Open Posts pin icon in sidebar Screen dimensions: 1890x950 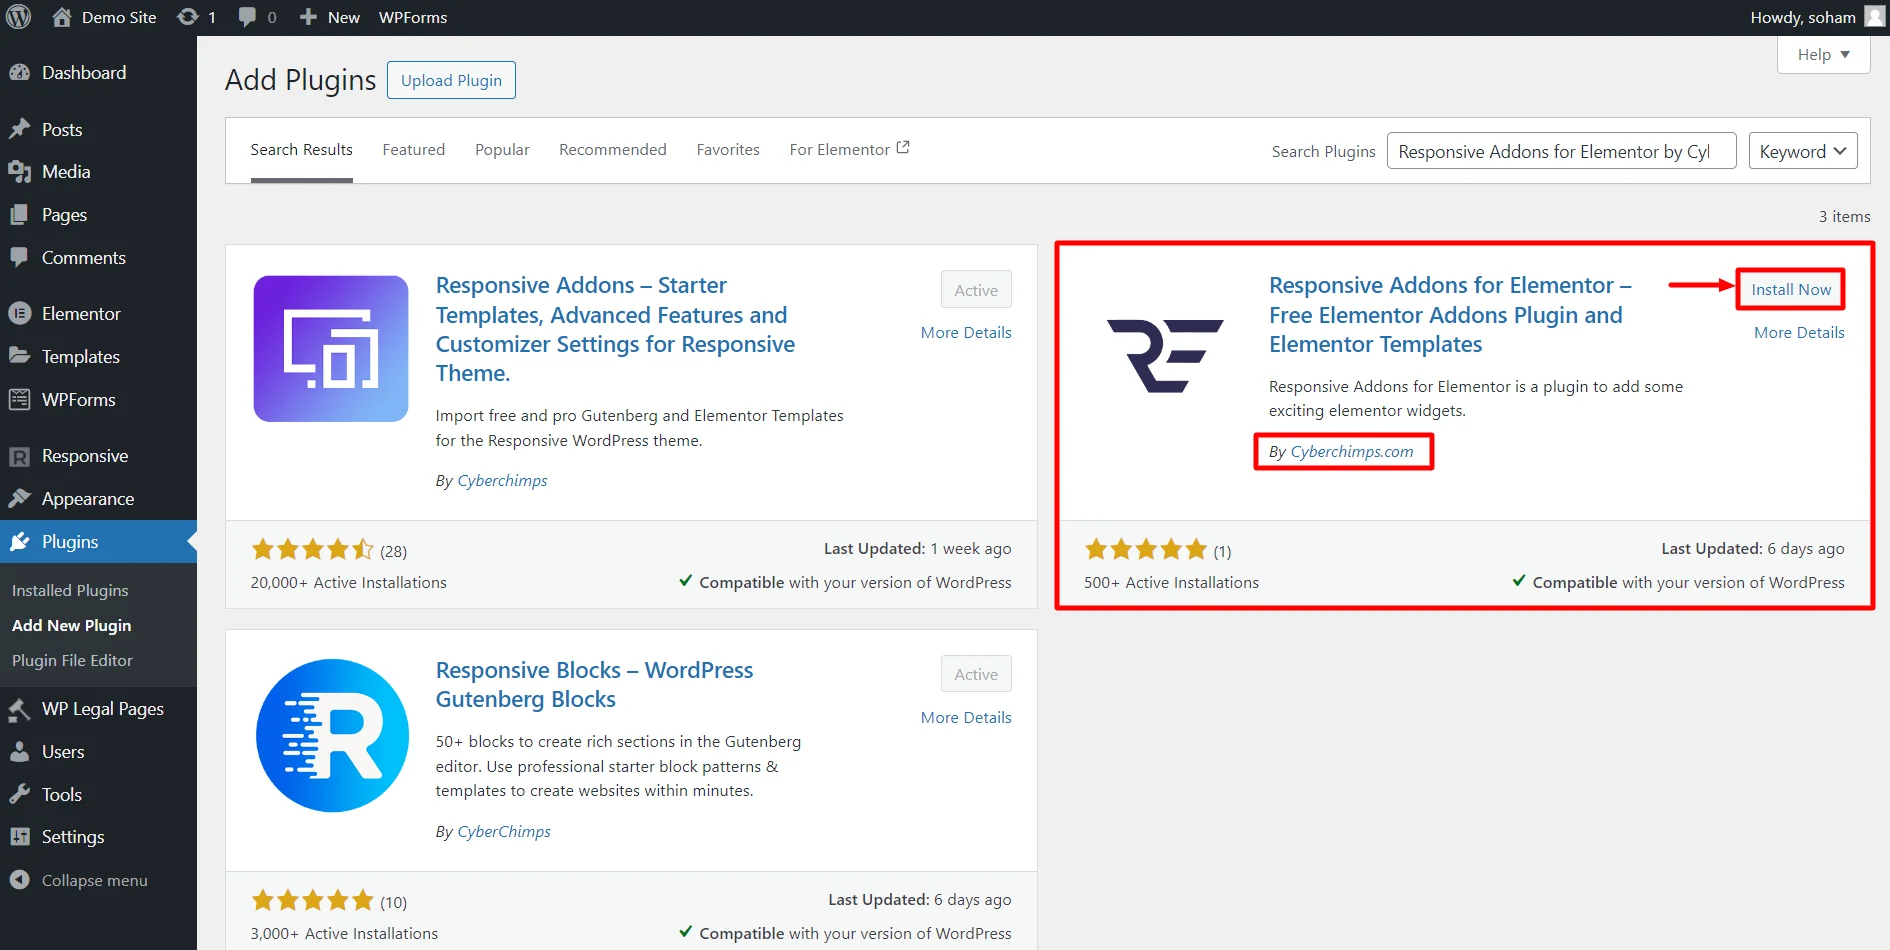coord(19,129)
